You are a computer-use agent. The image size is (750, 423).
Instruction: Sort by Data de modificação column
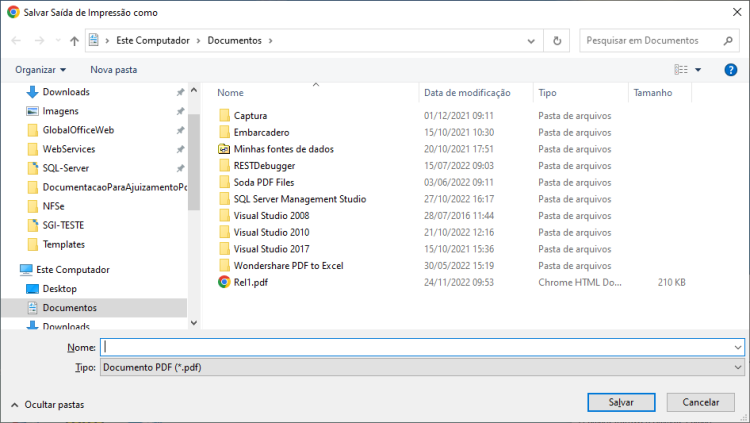coord(467,93)
